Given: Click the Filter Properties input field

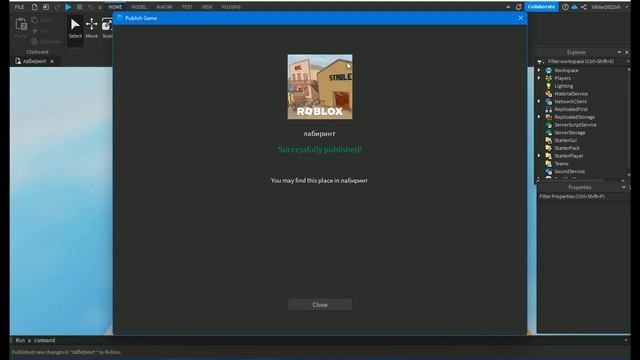Looking at the screenshot, I should pos(583,196).
